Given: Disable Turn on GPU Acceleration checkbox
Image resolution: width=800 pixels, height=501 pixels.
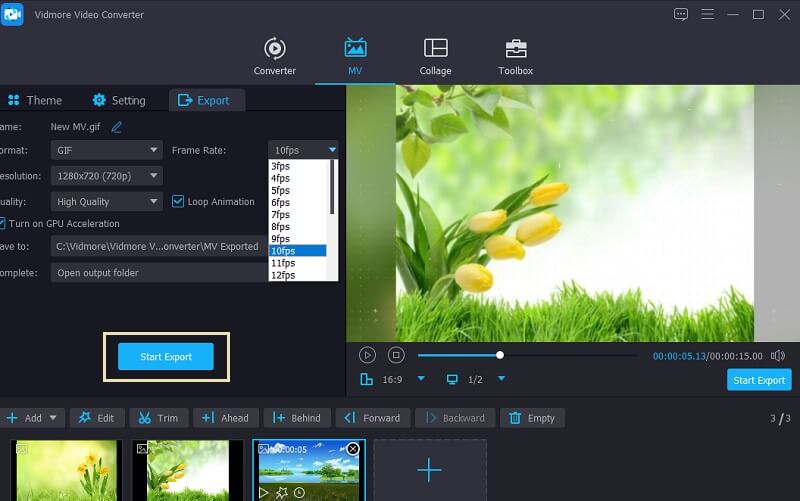Looking at the screenshot, I should point(3,223).
